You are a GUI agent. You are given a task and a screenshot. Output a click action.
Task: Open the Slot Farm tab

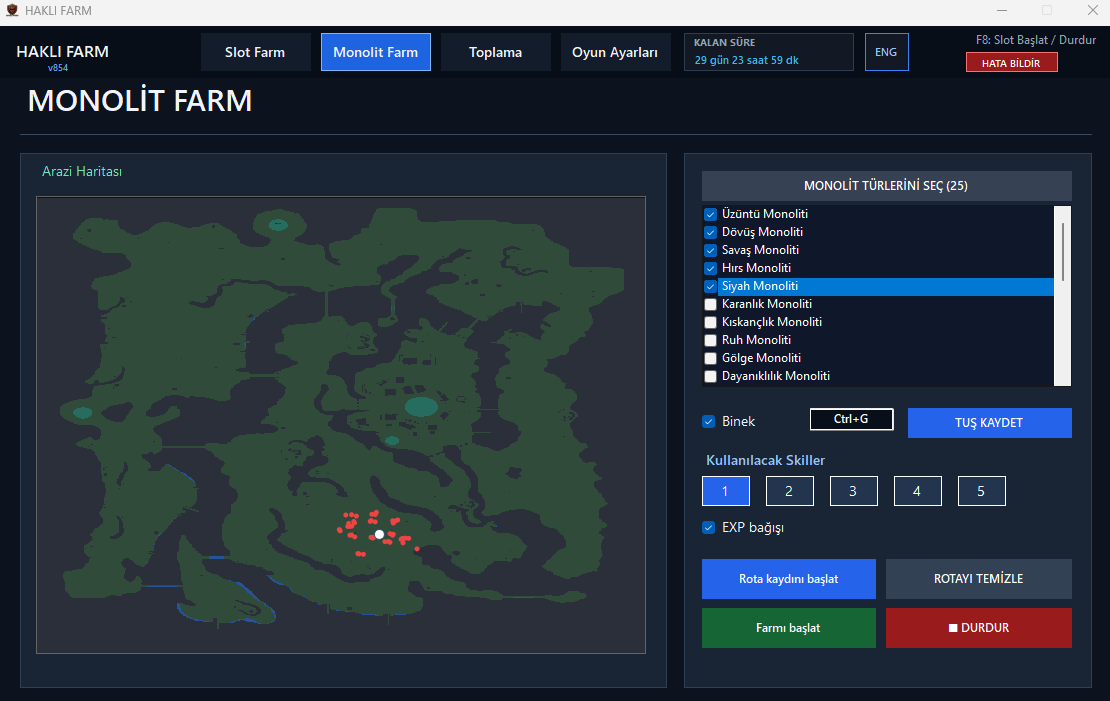click(255, 52)
